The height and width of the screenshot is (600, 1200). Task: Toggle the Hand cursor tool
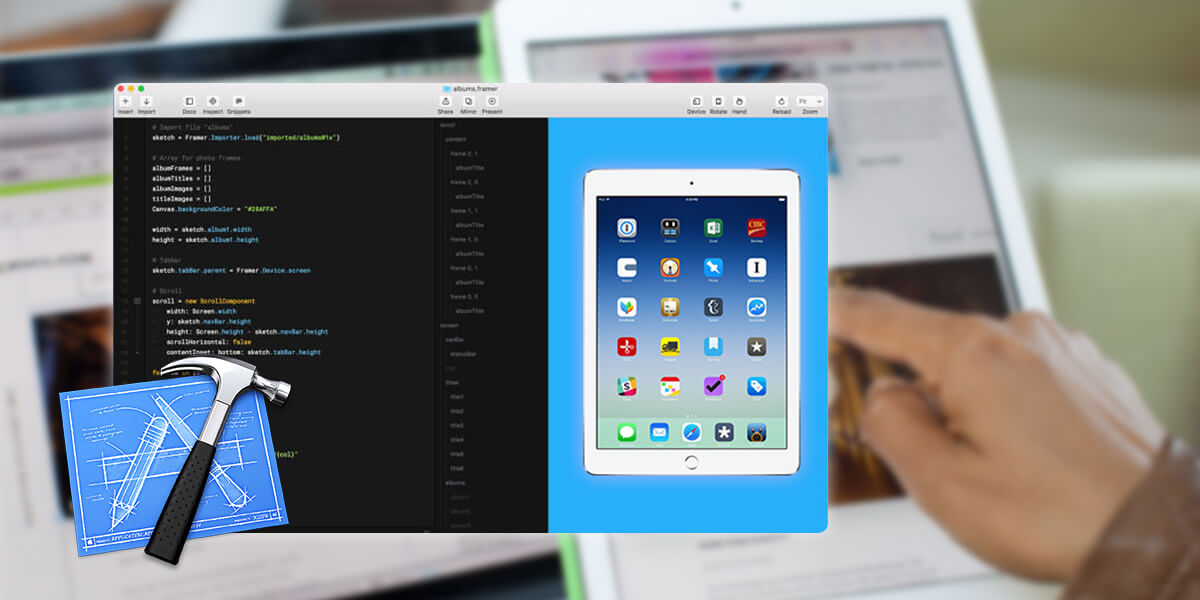(x=739, y=101)
